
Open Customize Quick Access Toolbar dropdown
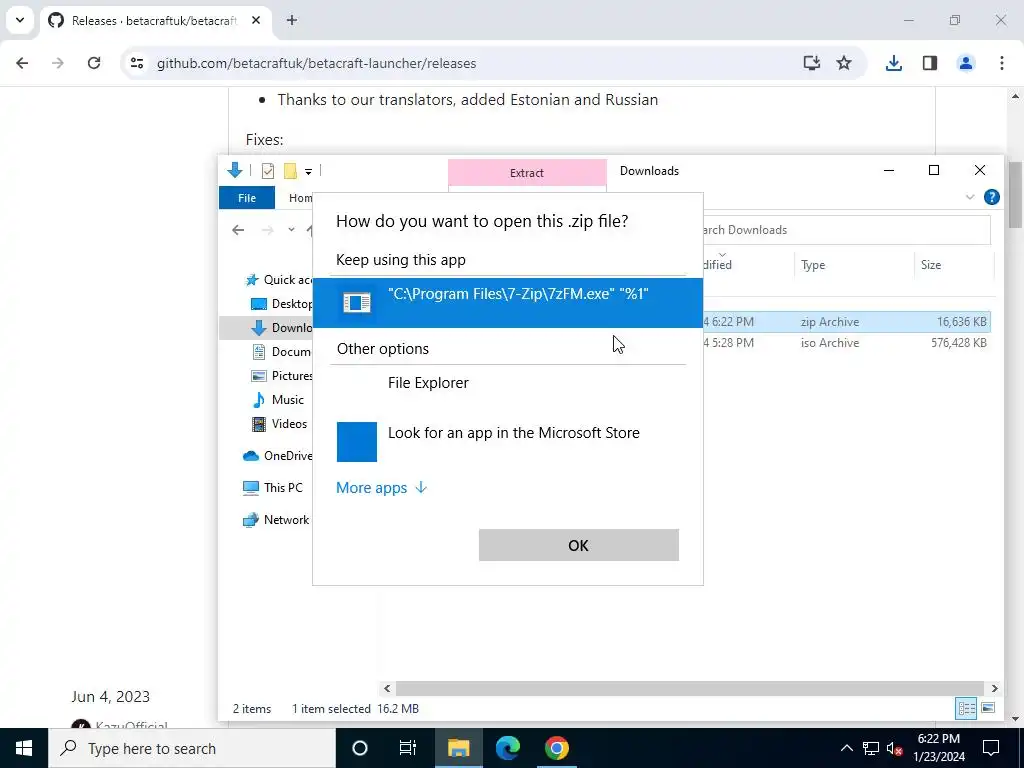click(x=308, y=172)
